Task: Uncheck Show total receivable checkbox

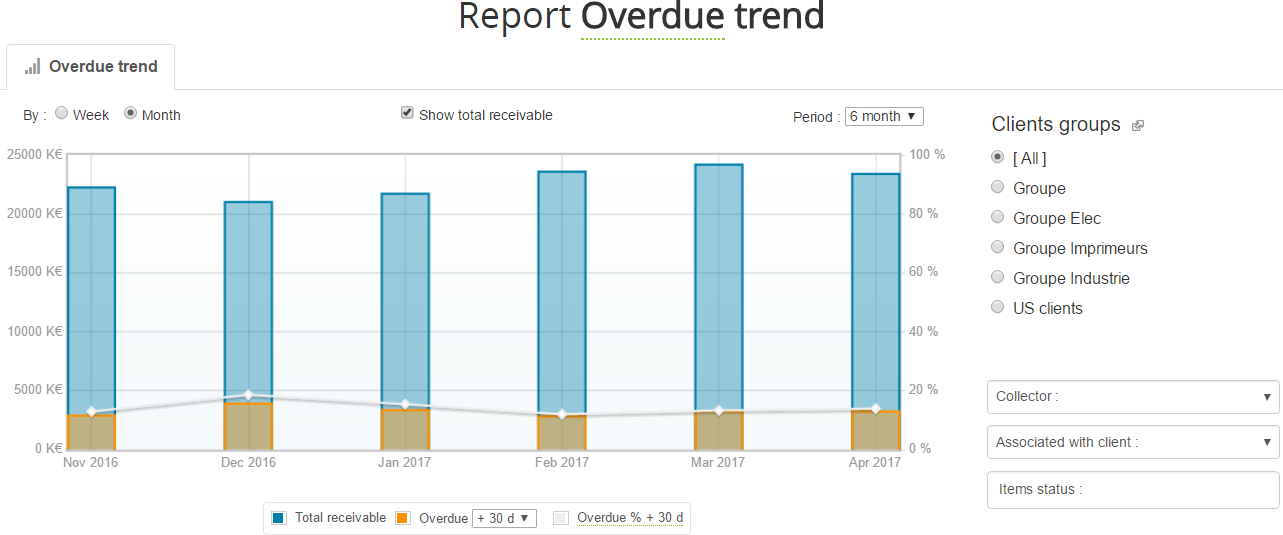Action: click(407, 113)
